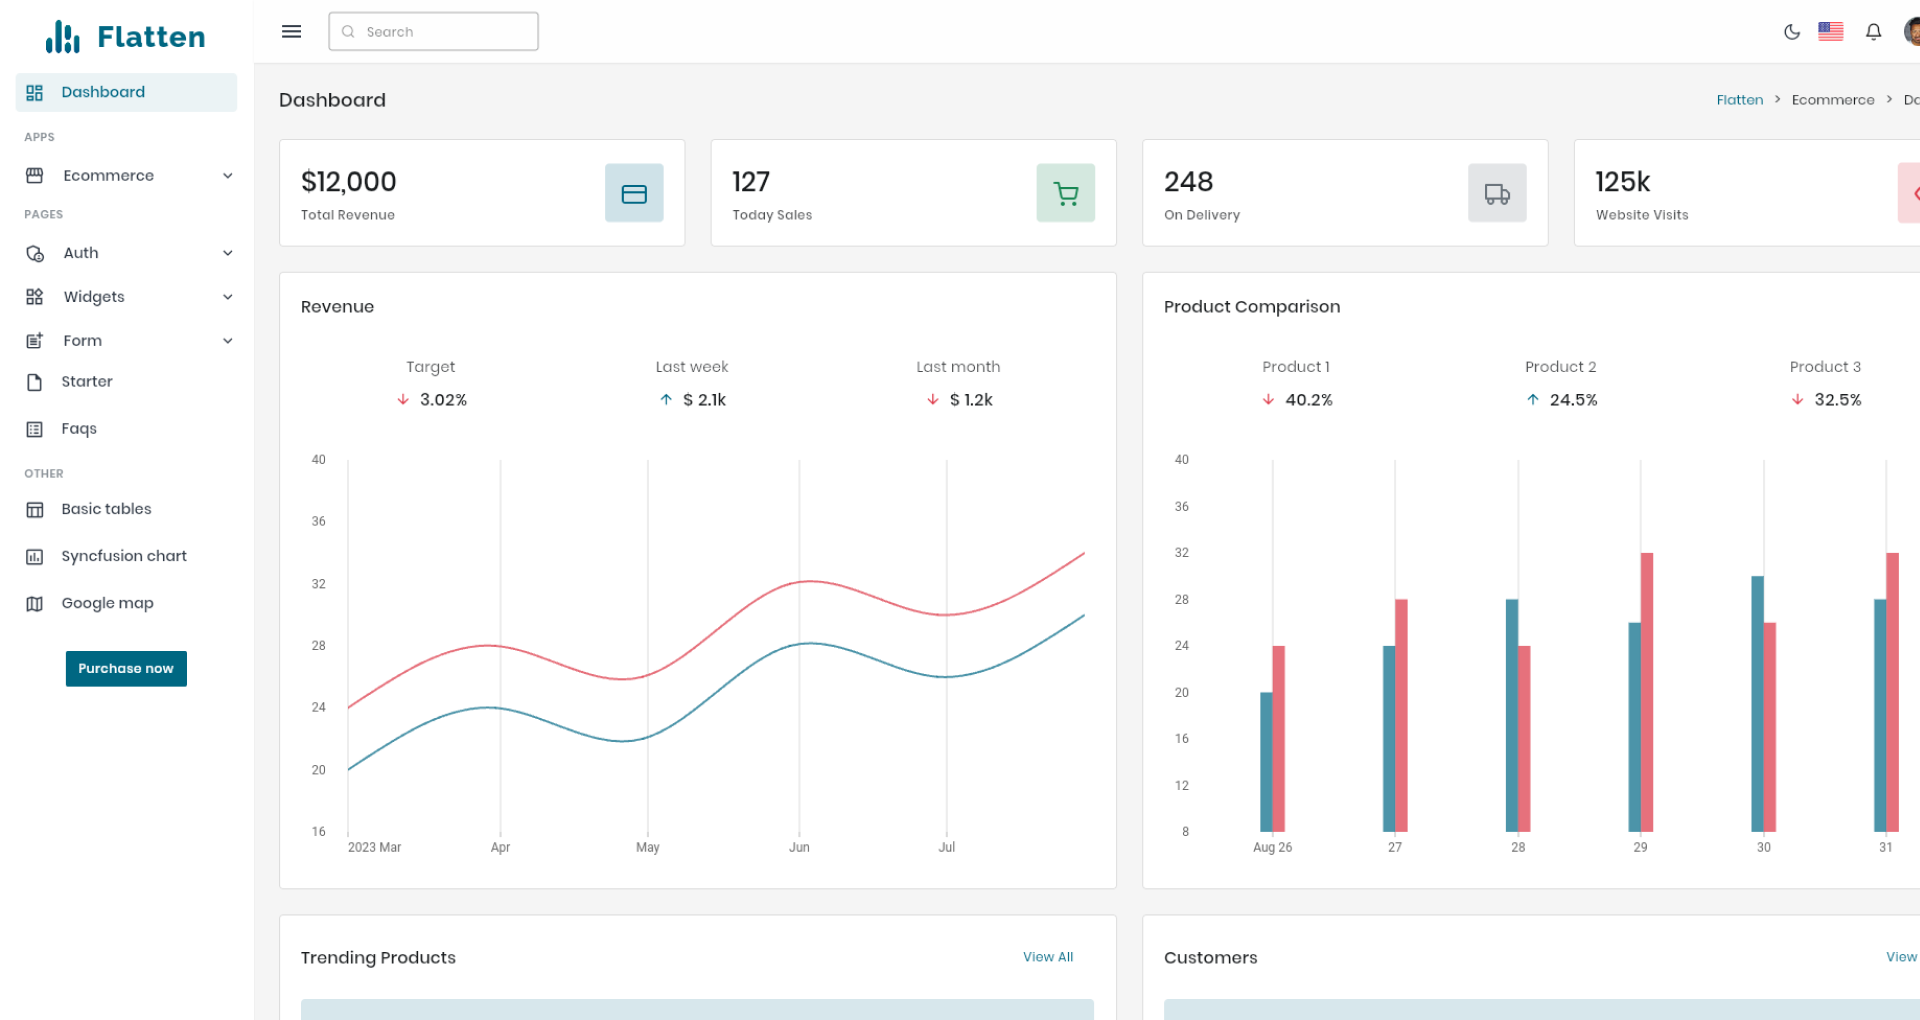1920x1020 pixels.
Task: Expand the Ecommerce menu chevron
Action: [x=228, y=175]
